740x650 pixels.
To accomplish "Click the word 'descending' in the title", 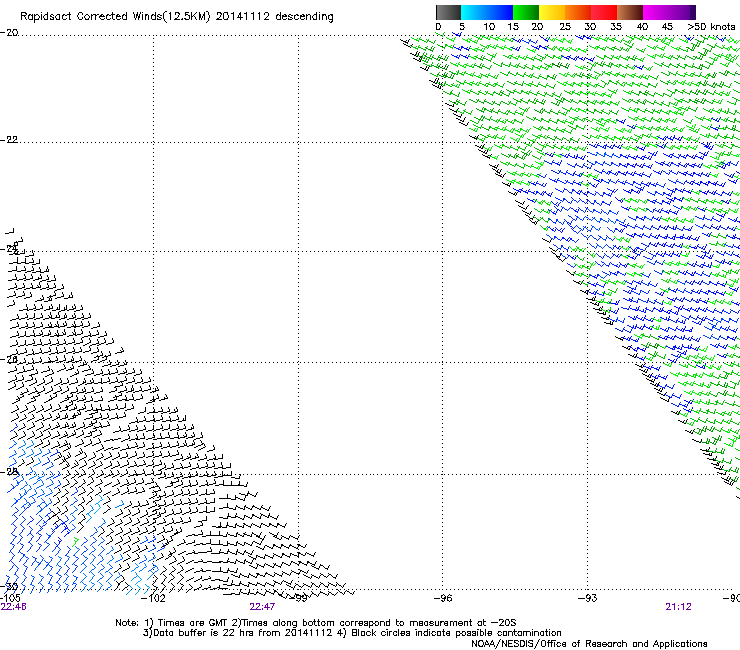I will (304, 17).
